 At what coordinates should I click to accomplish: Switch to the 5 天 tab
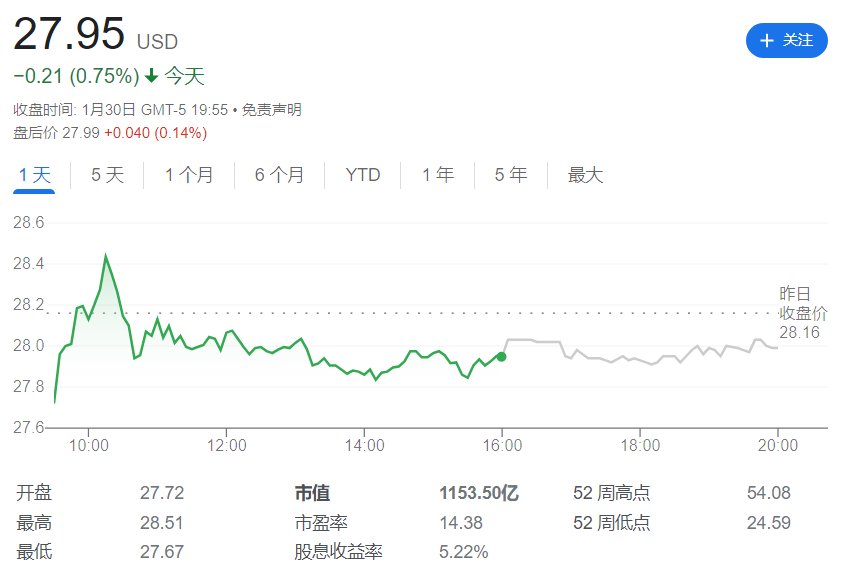pos(108,175)
